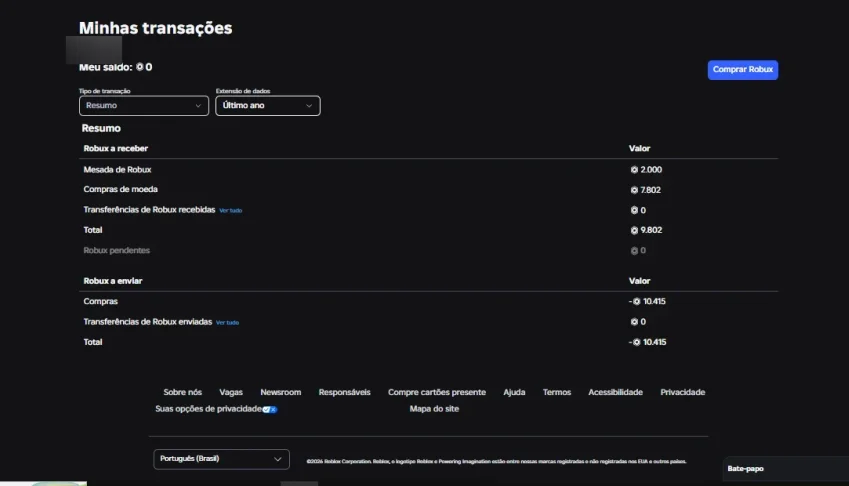Open Suas opções de privacidade link
Image resolution: width=849 pixels, height=486 pixels.
(208, 409)
